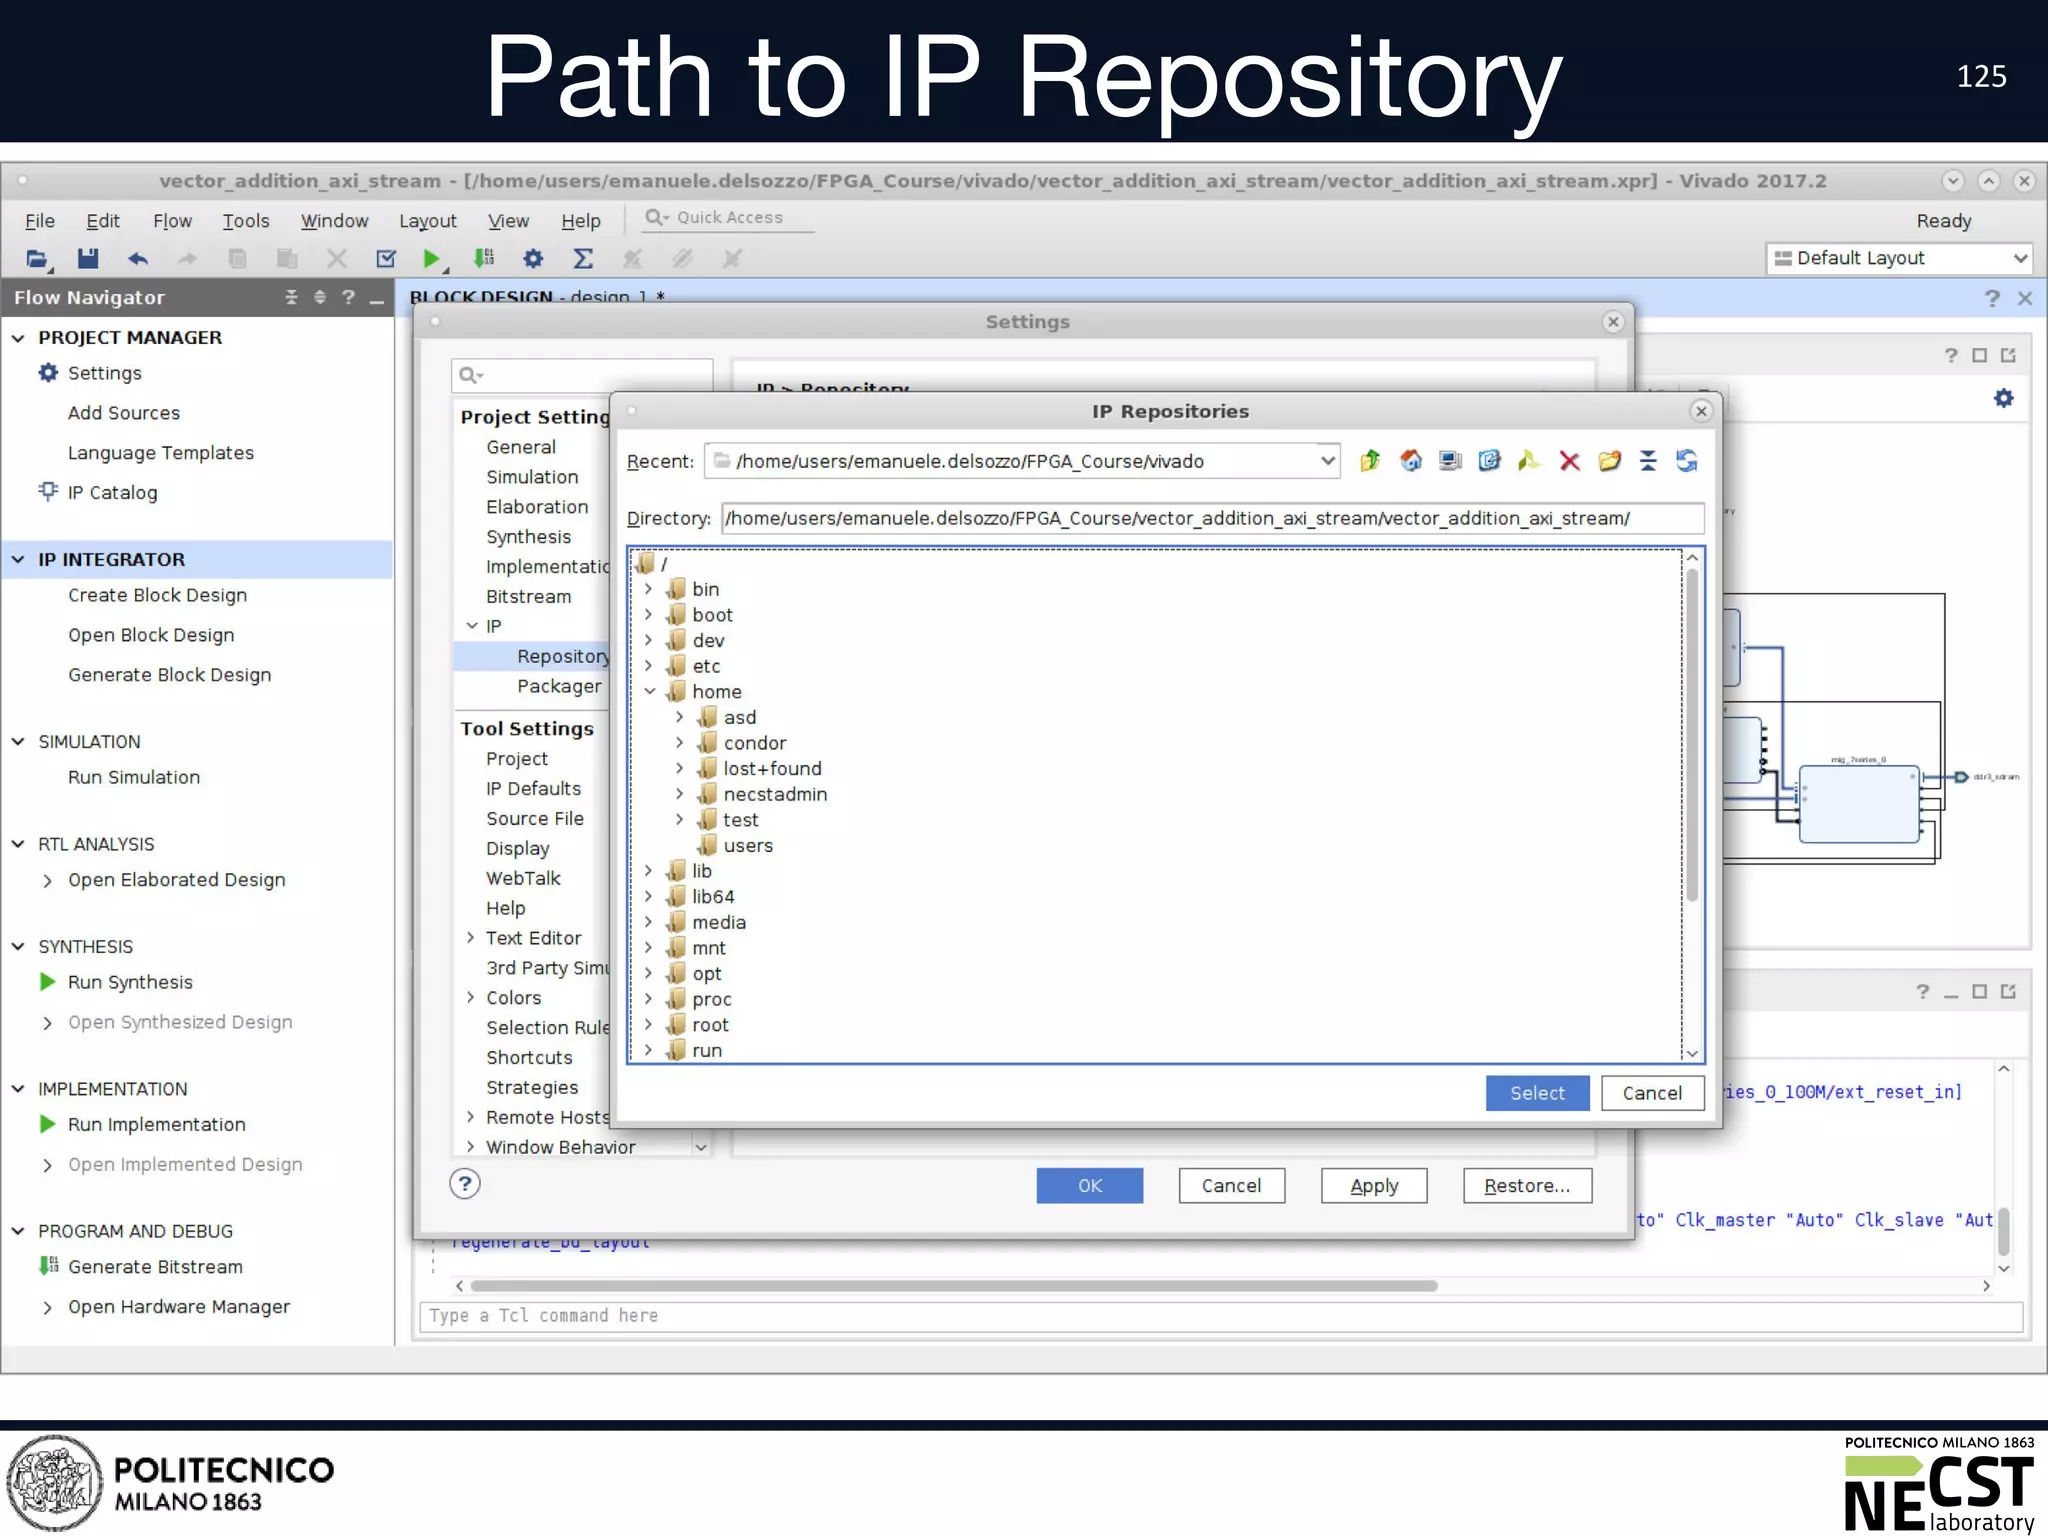Click Flow Navigator help question mark
The image size is (2048, 1536).
pyautogui.click(x=348, y=297)
